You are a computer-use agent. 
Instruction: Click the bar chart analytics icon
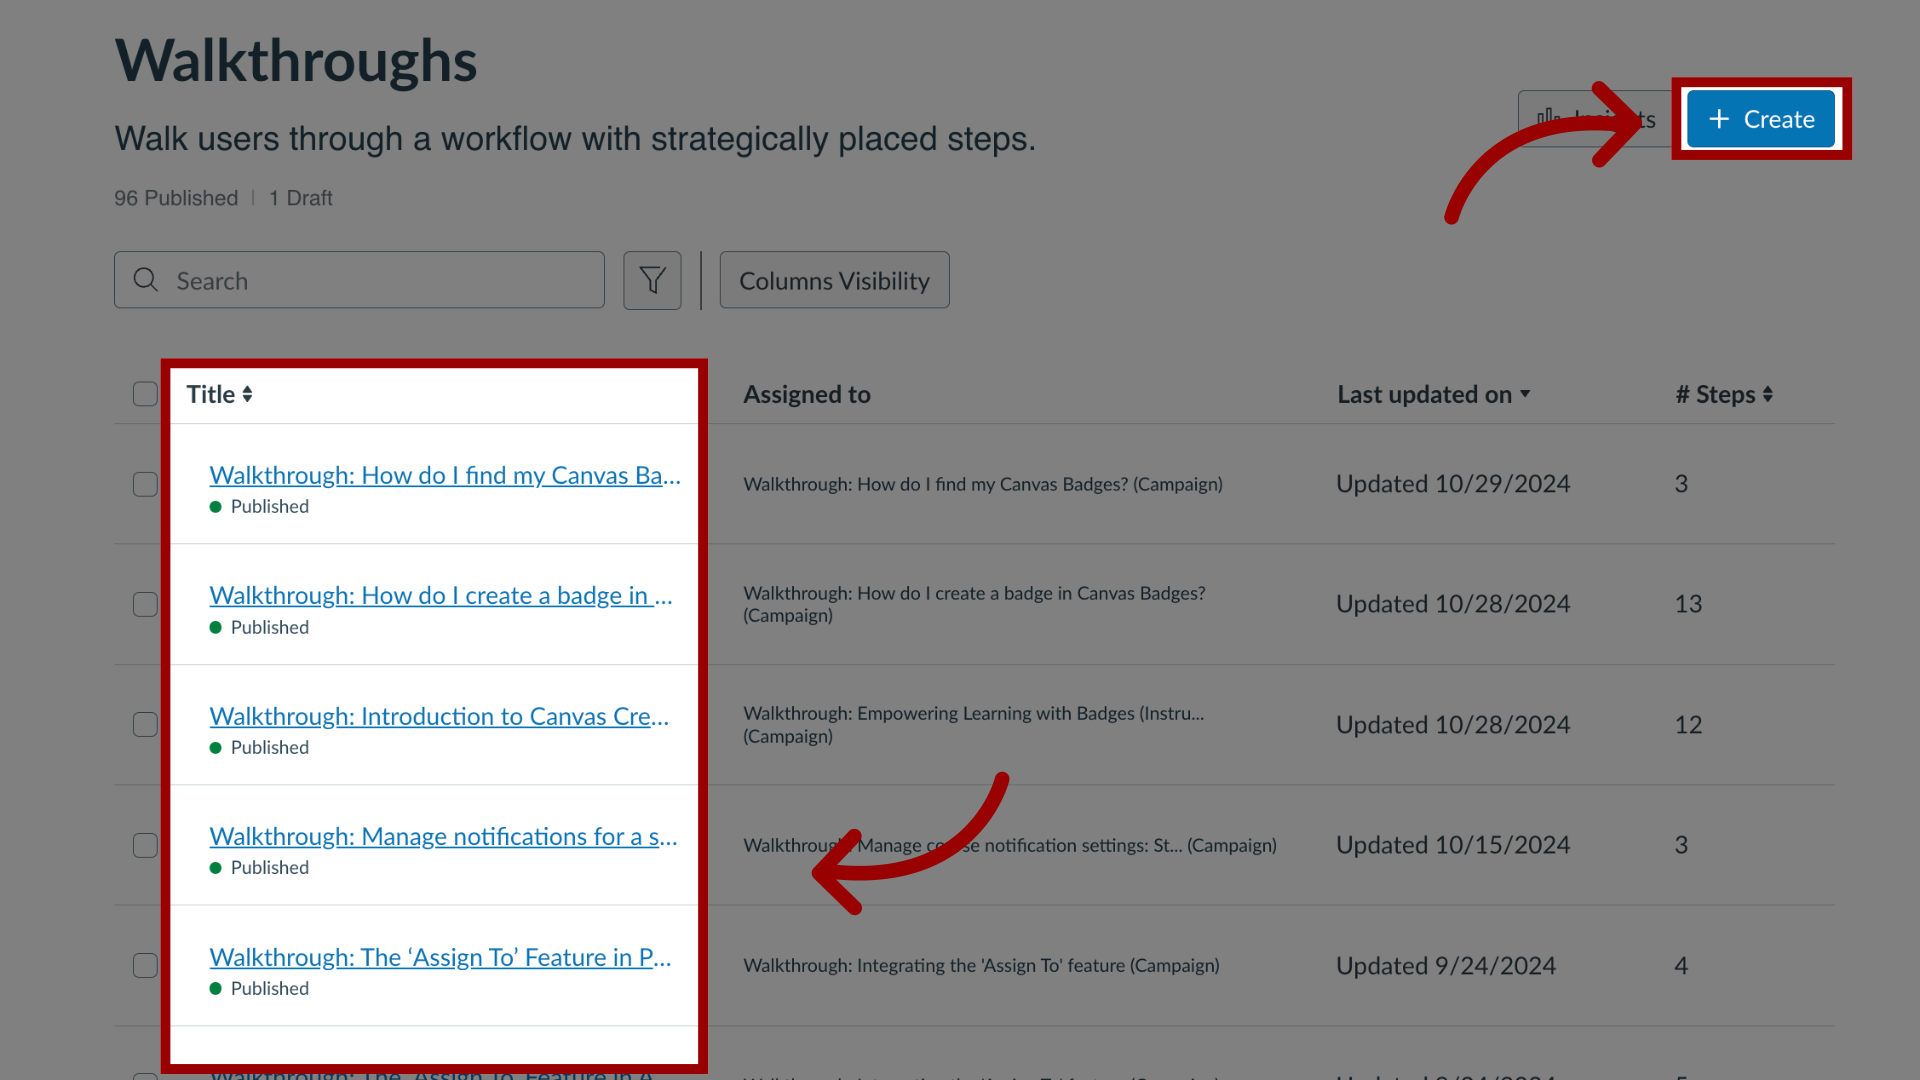point(1547,117)
